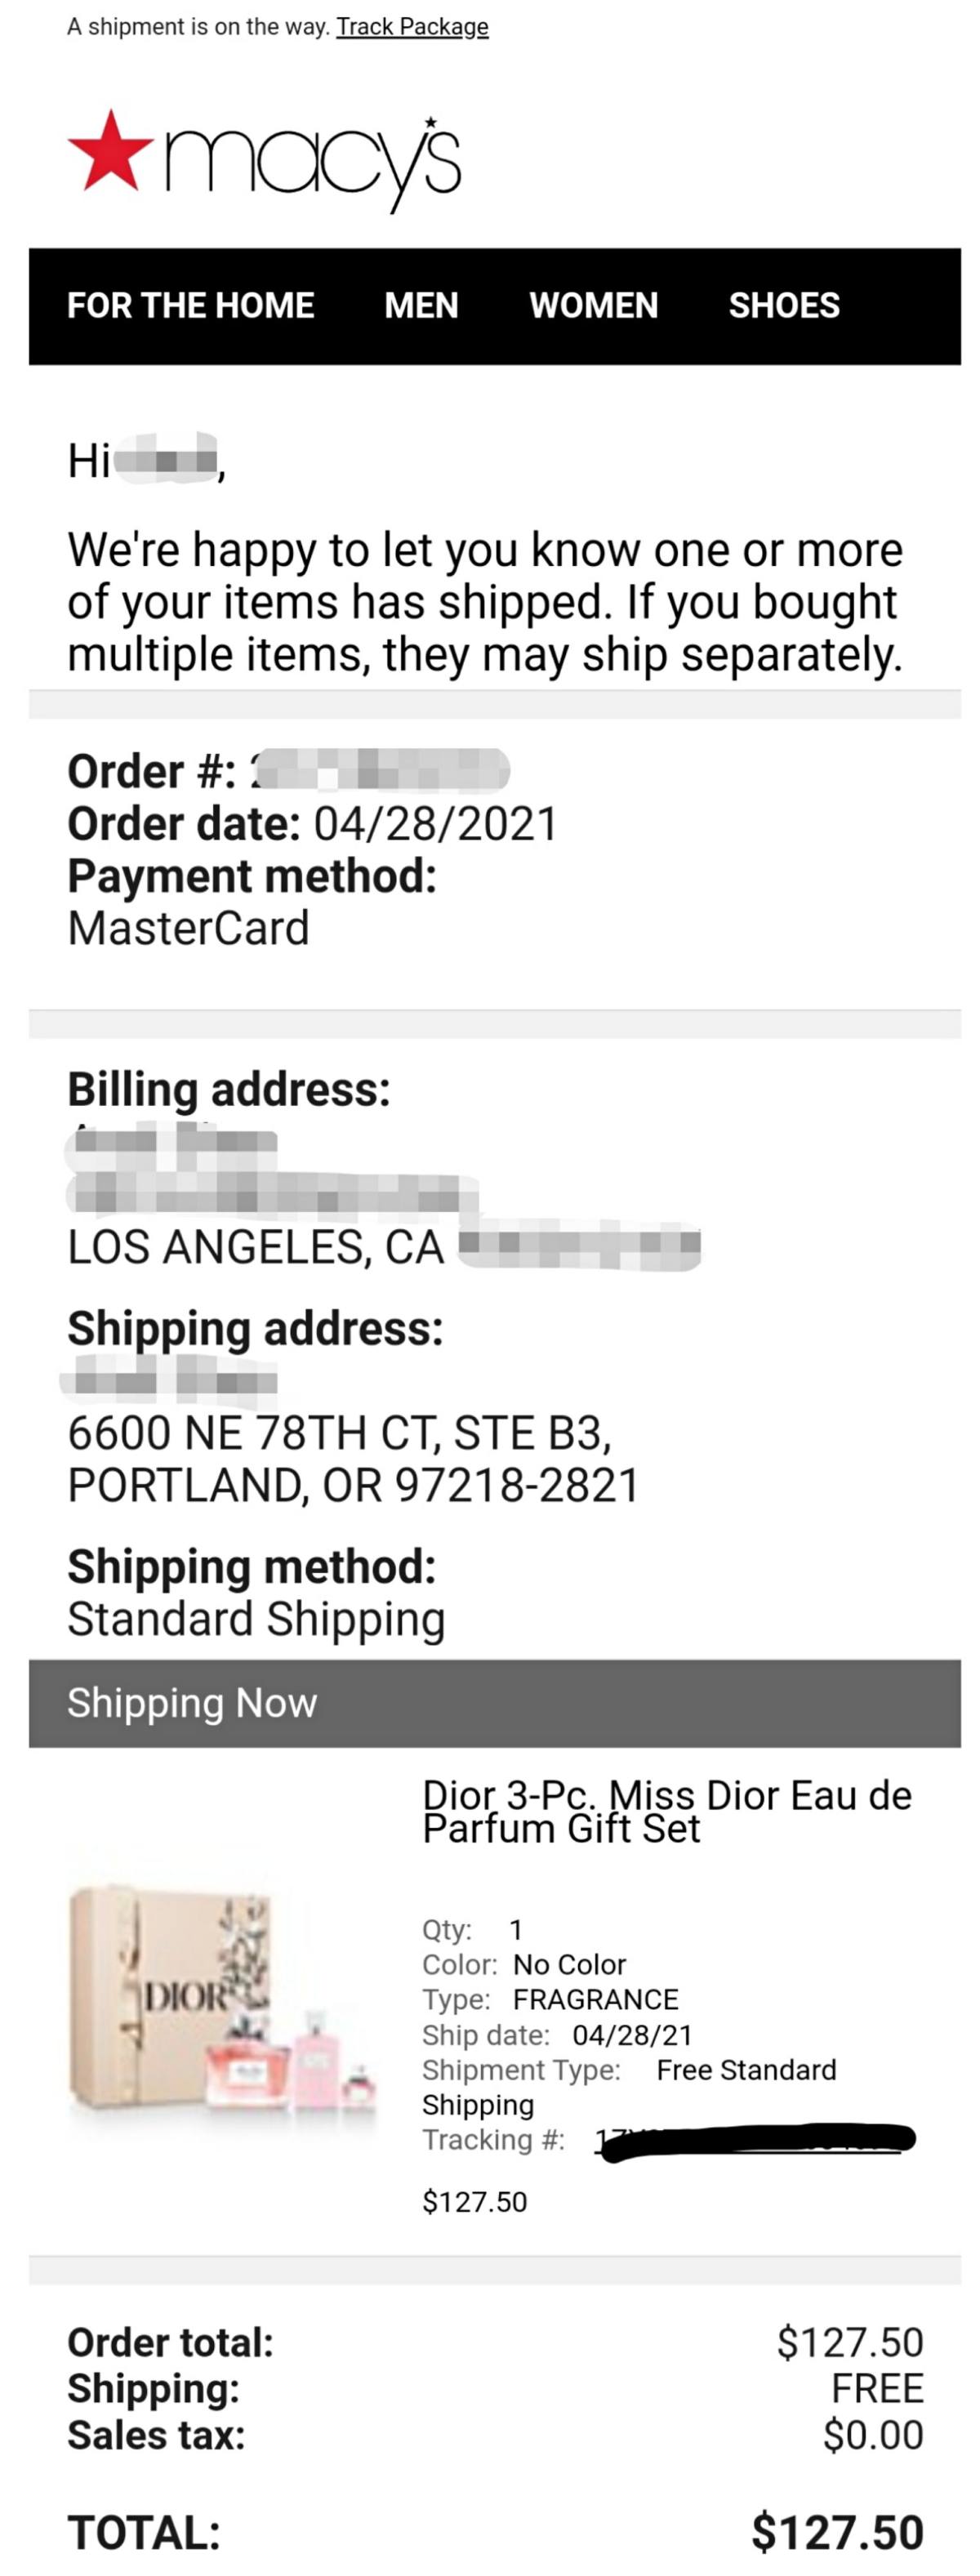Click the order date 04/28/2021
This screenshot has width=980, height=2576.
coord(435,824)
